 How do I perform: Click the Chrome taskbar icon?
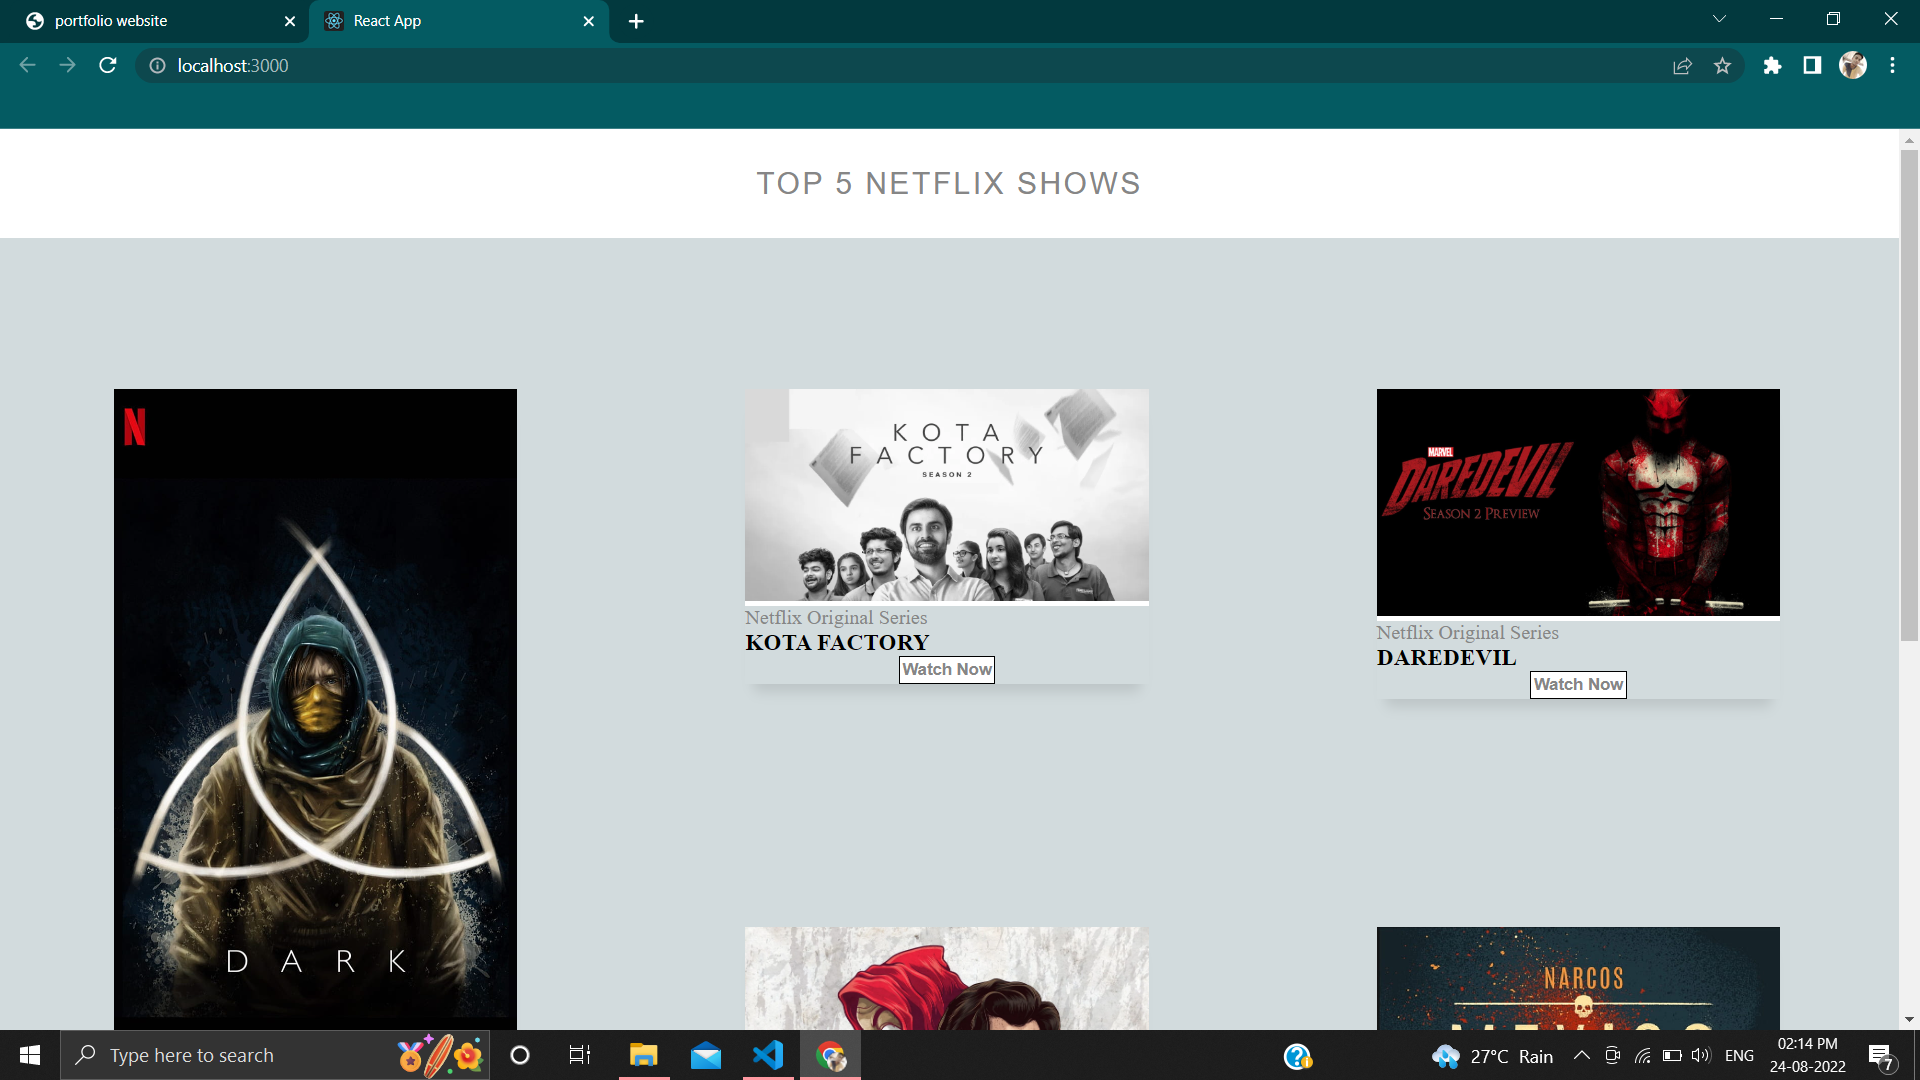[830, 1055]
